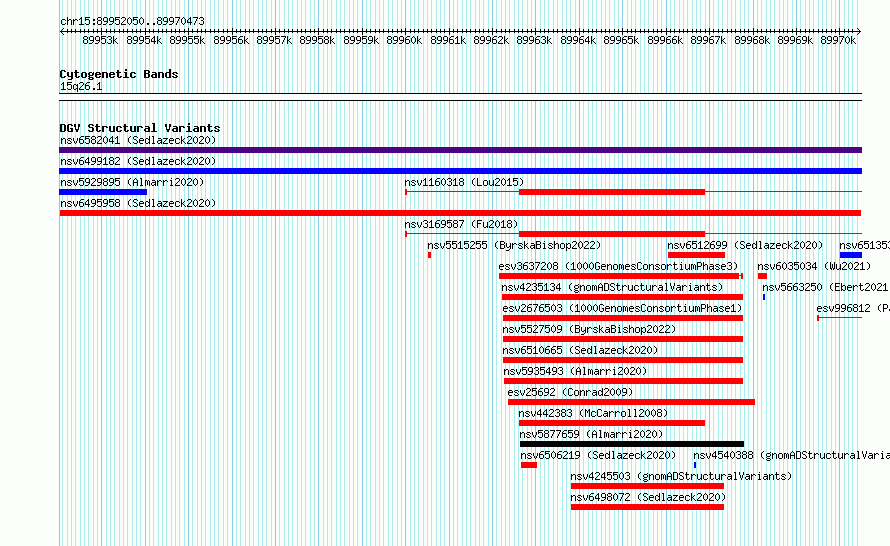This screenshot has height=546, width=890.
Task: Select the red nsv6498072 variant bar
Action: [x=647, y=507]
